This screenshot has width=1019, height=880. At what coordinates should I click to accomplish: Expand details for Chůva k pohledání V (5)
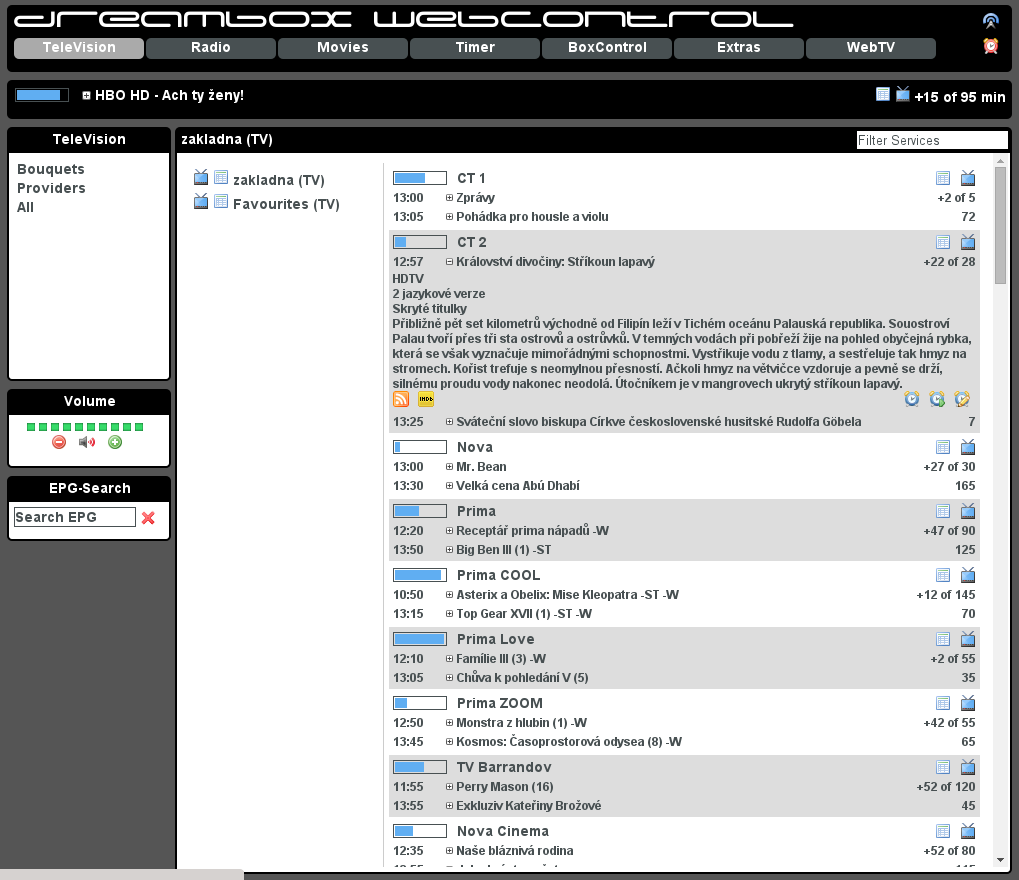click(x=449, y=678)
